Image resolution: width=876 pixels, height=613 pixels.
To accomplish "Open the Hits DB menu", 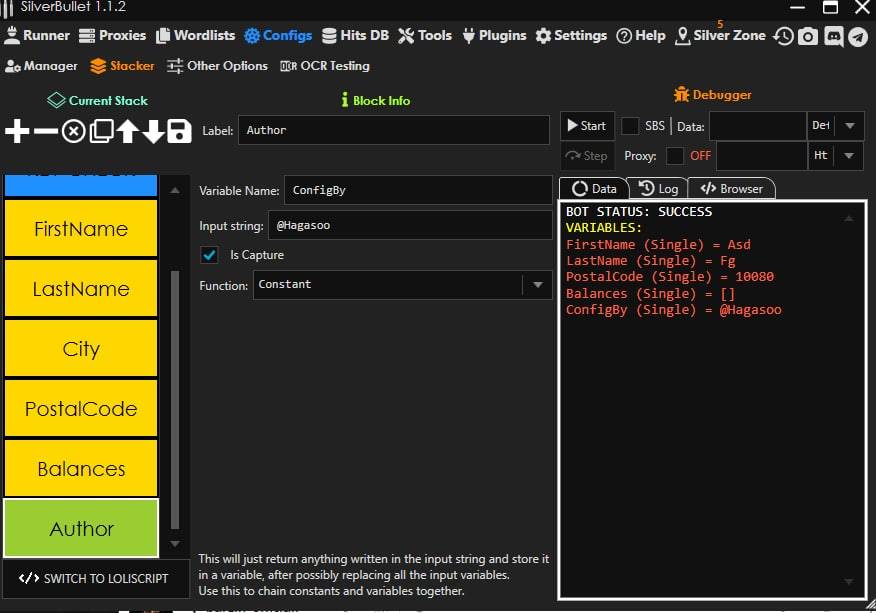I will [355, 35].
